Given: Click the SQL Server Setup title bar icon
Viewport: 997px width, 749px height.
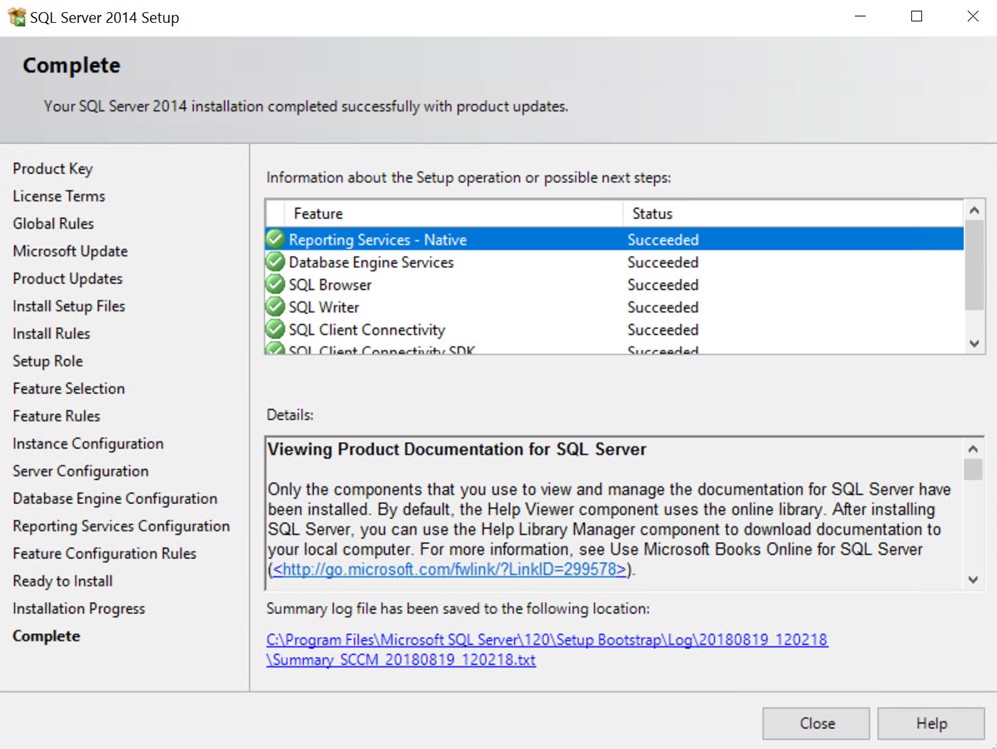Looking at the screenshot, I should [17, 17].
